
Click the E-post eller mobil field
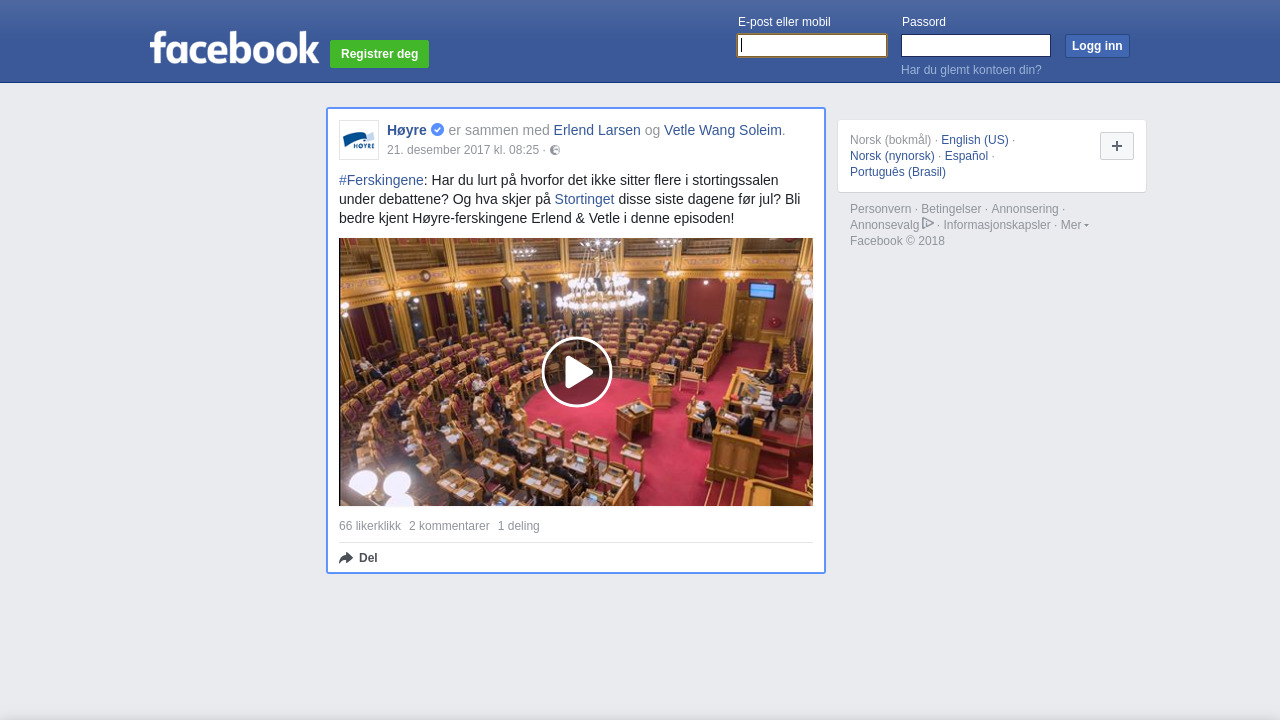(812, 46)
